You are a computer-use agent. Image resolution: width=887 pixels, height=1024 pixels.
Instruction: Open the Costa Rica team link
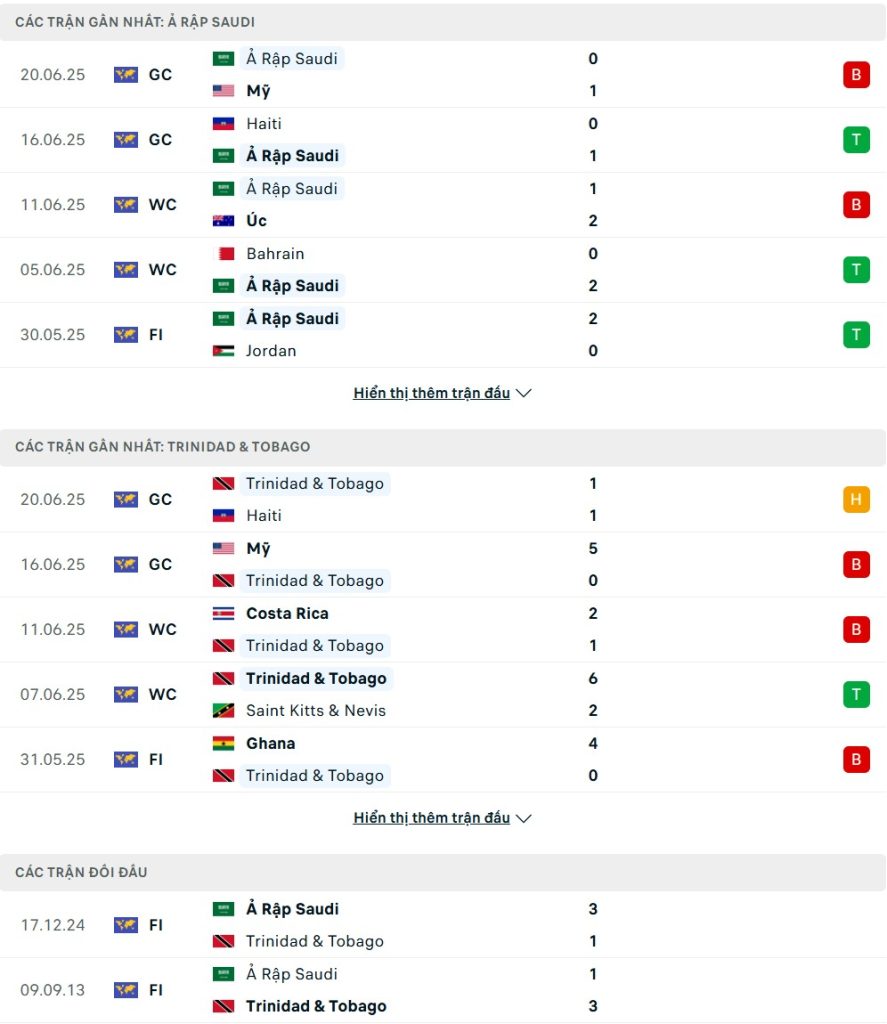pos(287,613)
